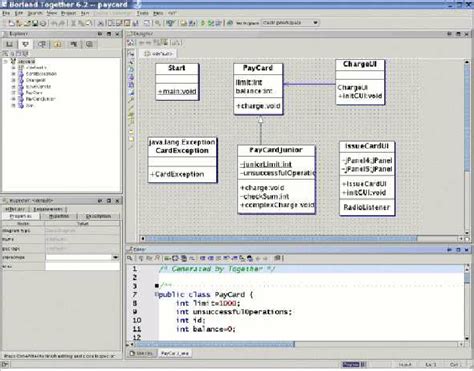Viewport: 474px width, 371px height.
Task: Click the IssueCardUI class title in diagram
Action: coord(367,146)
